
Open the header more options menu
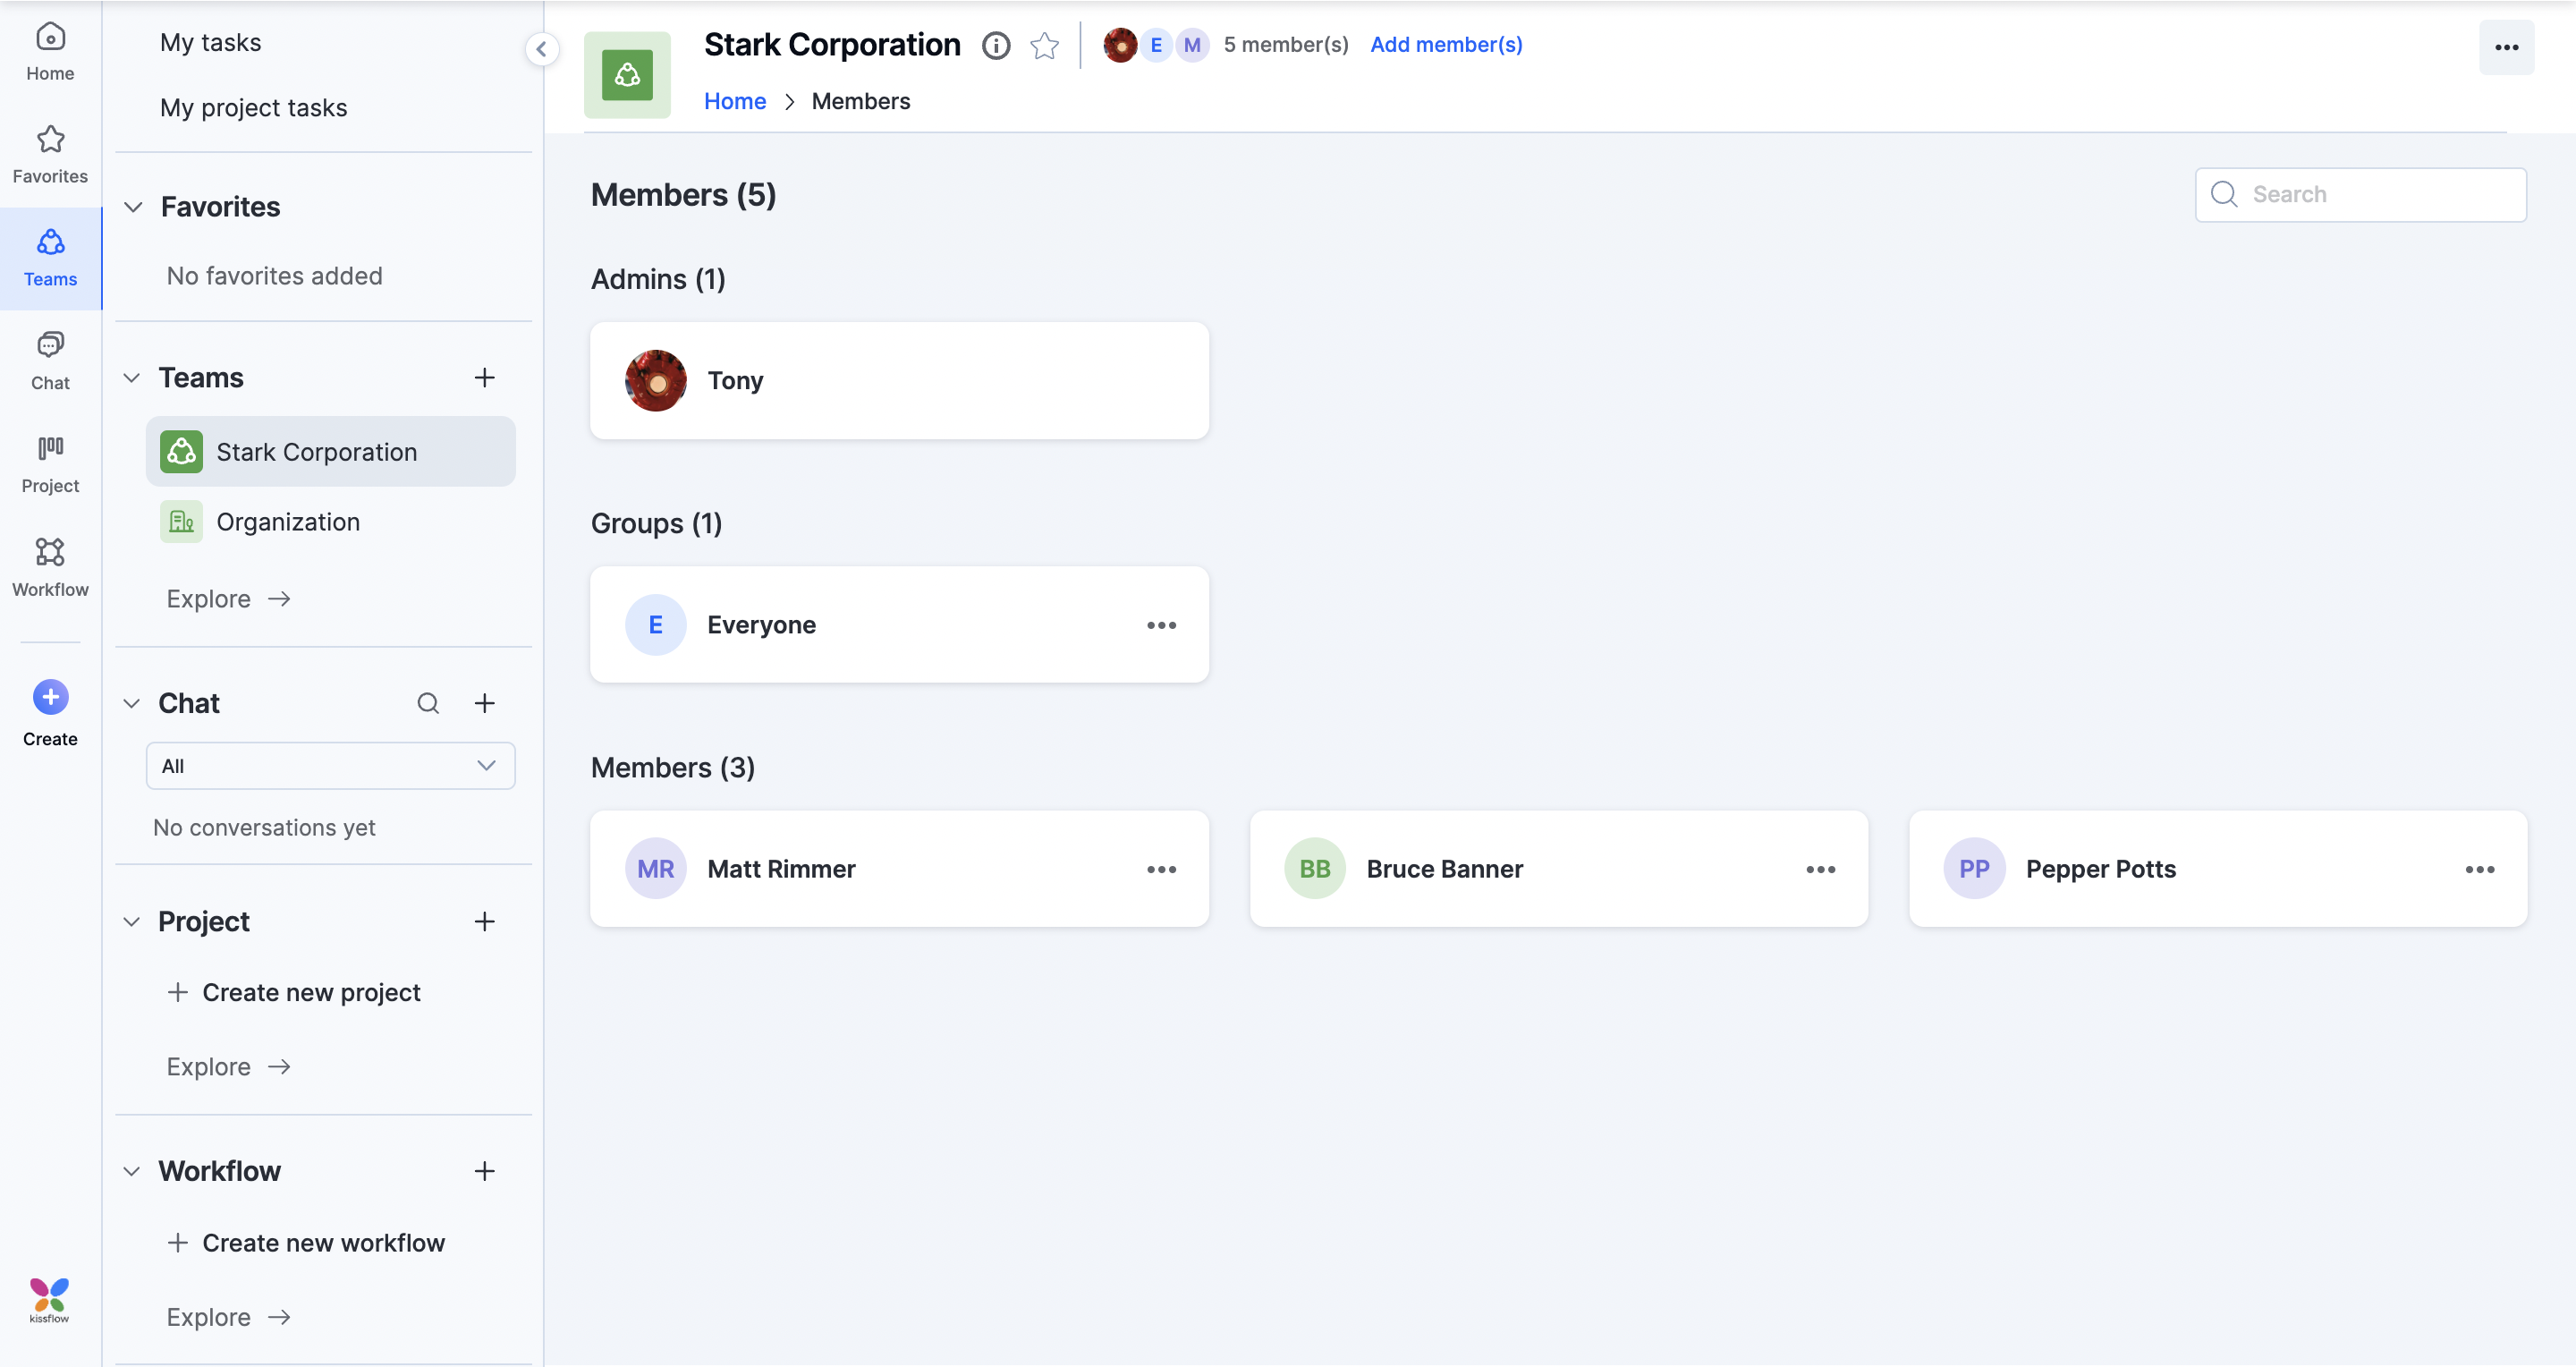pos(2506,47)
